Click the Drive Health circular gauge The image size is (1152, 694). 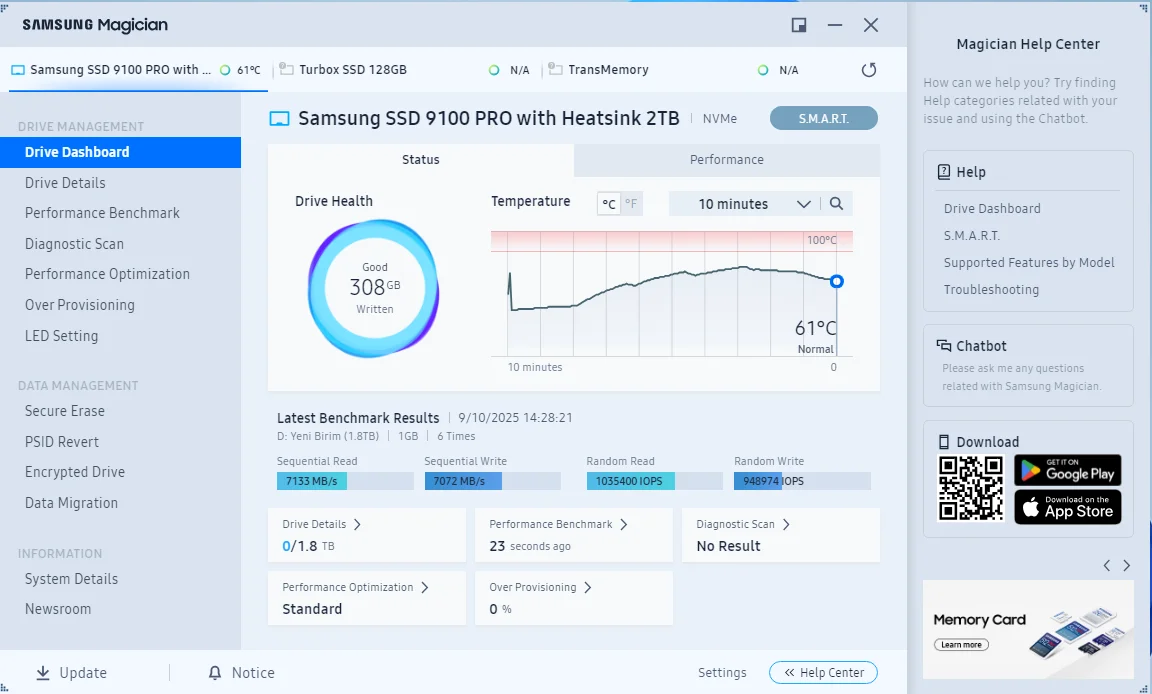pyautogui.click(x=374, y=289)
